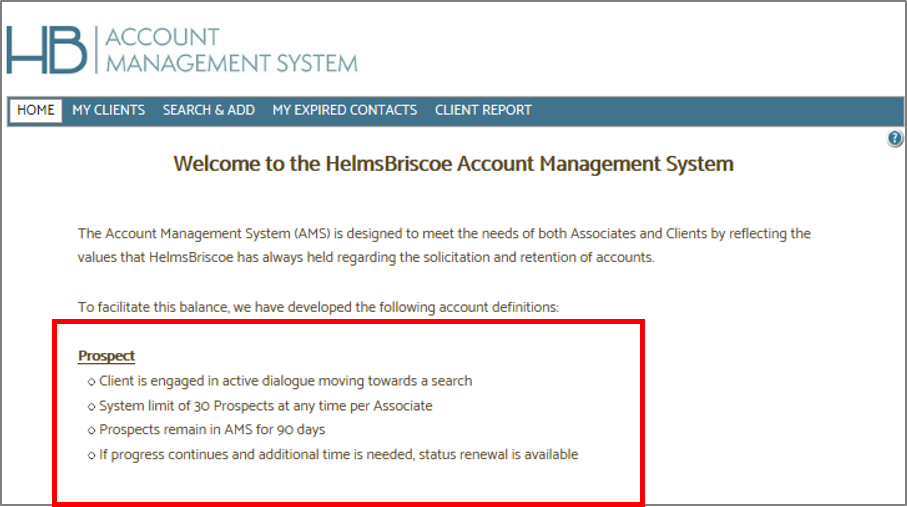The width and height of the screenshot is (907, 507).
Task: Click the diamond bullet before 'Prospects remain in AMS'
Action: [x=91, y=430]
